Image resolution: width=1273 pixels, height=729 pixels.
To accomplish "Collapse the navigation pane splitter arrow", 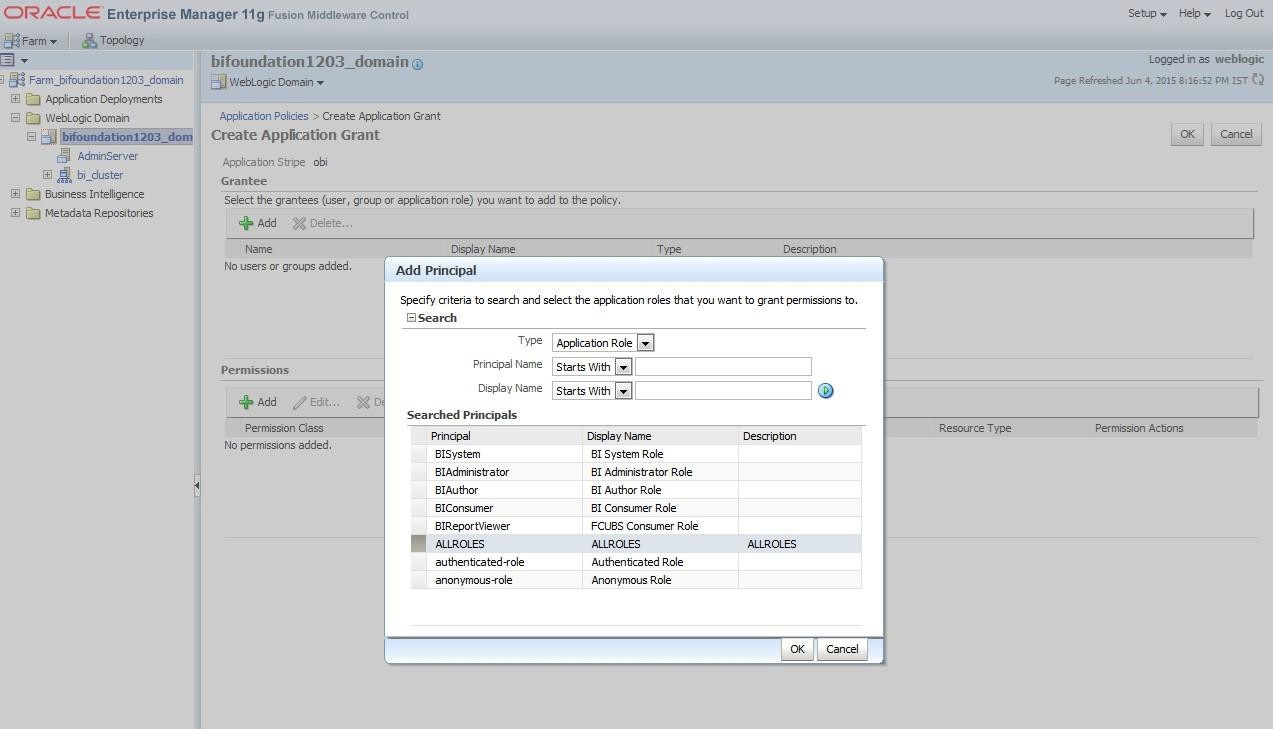I will pos(197,486).
